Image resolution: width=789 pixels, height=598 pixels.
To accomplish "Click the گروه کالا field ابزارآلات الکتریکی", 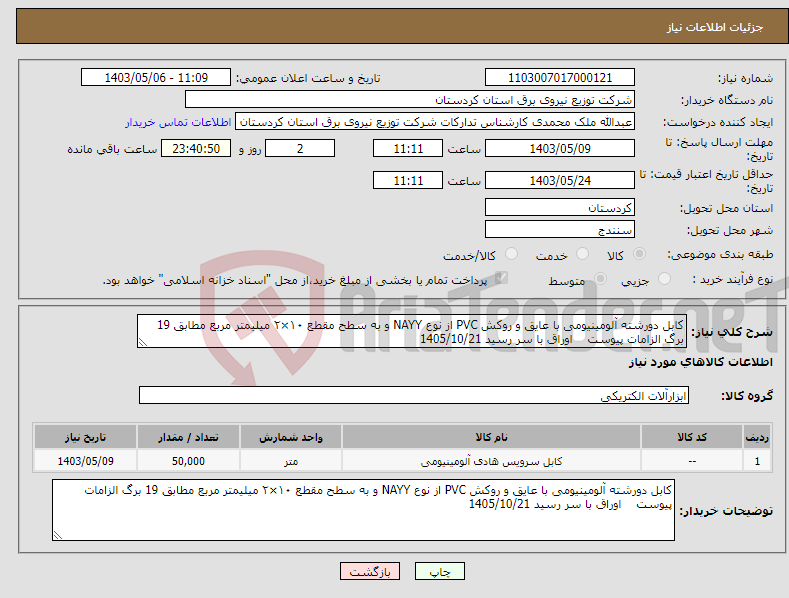I will pyautogui.click(x=414, y=396).
